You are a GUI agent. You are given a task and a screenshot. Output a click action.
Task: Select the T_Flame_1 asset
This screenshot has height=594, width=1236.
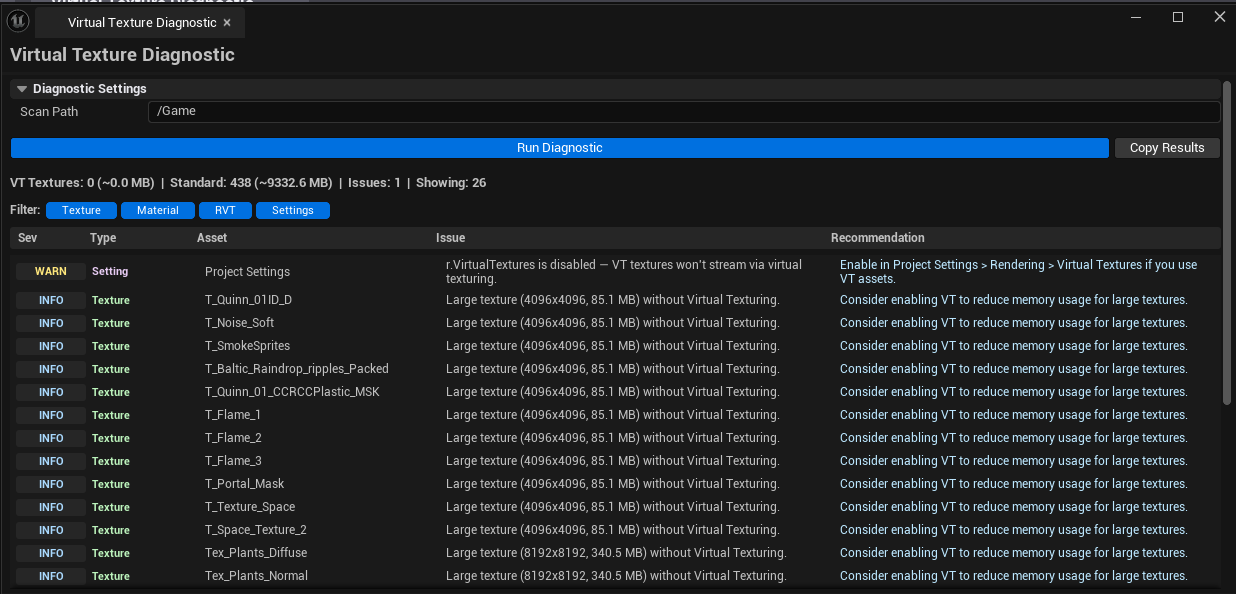coord(233,415)
